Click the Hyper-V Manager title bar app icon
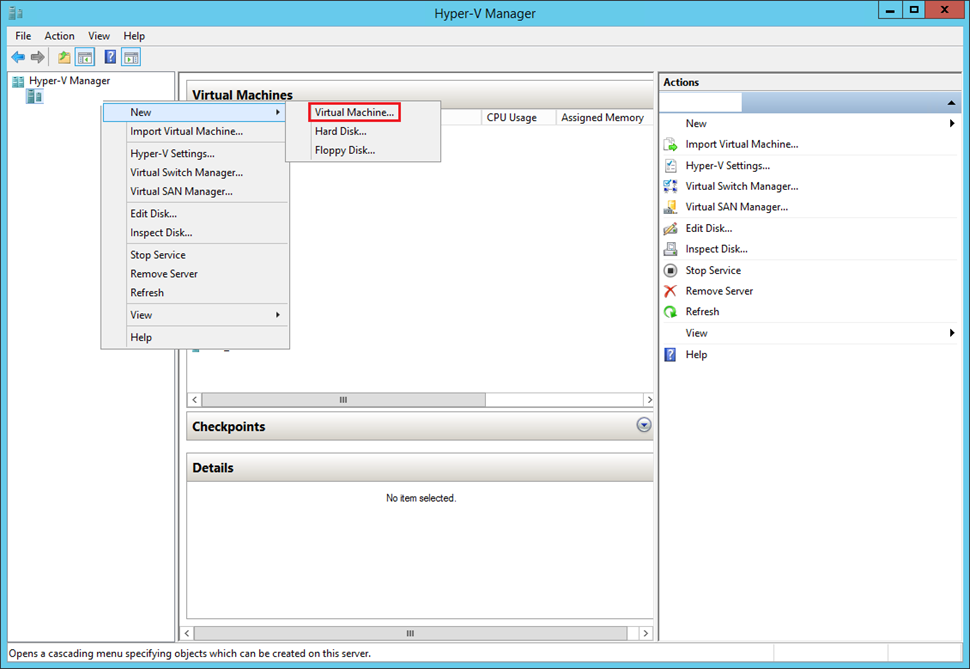The width and height of the screenshot is (970, 669). [16, 13]
